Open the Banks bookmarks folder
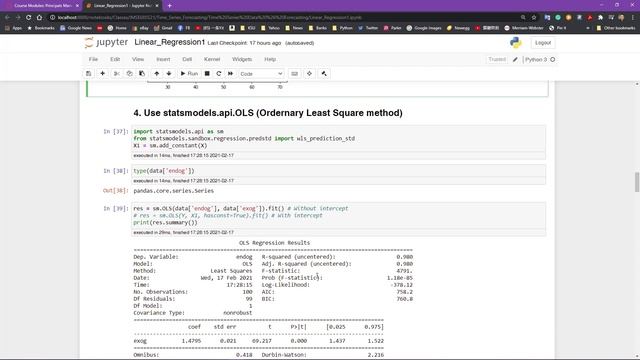The image size is (640, 360). (318, 28)
